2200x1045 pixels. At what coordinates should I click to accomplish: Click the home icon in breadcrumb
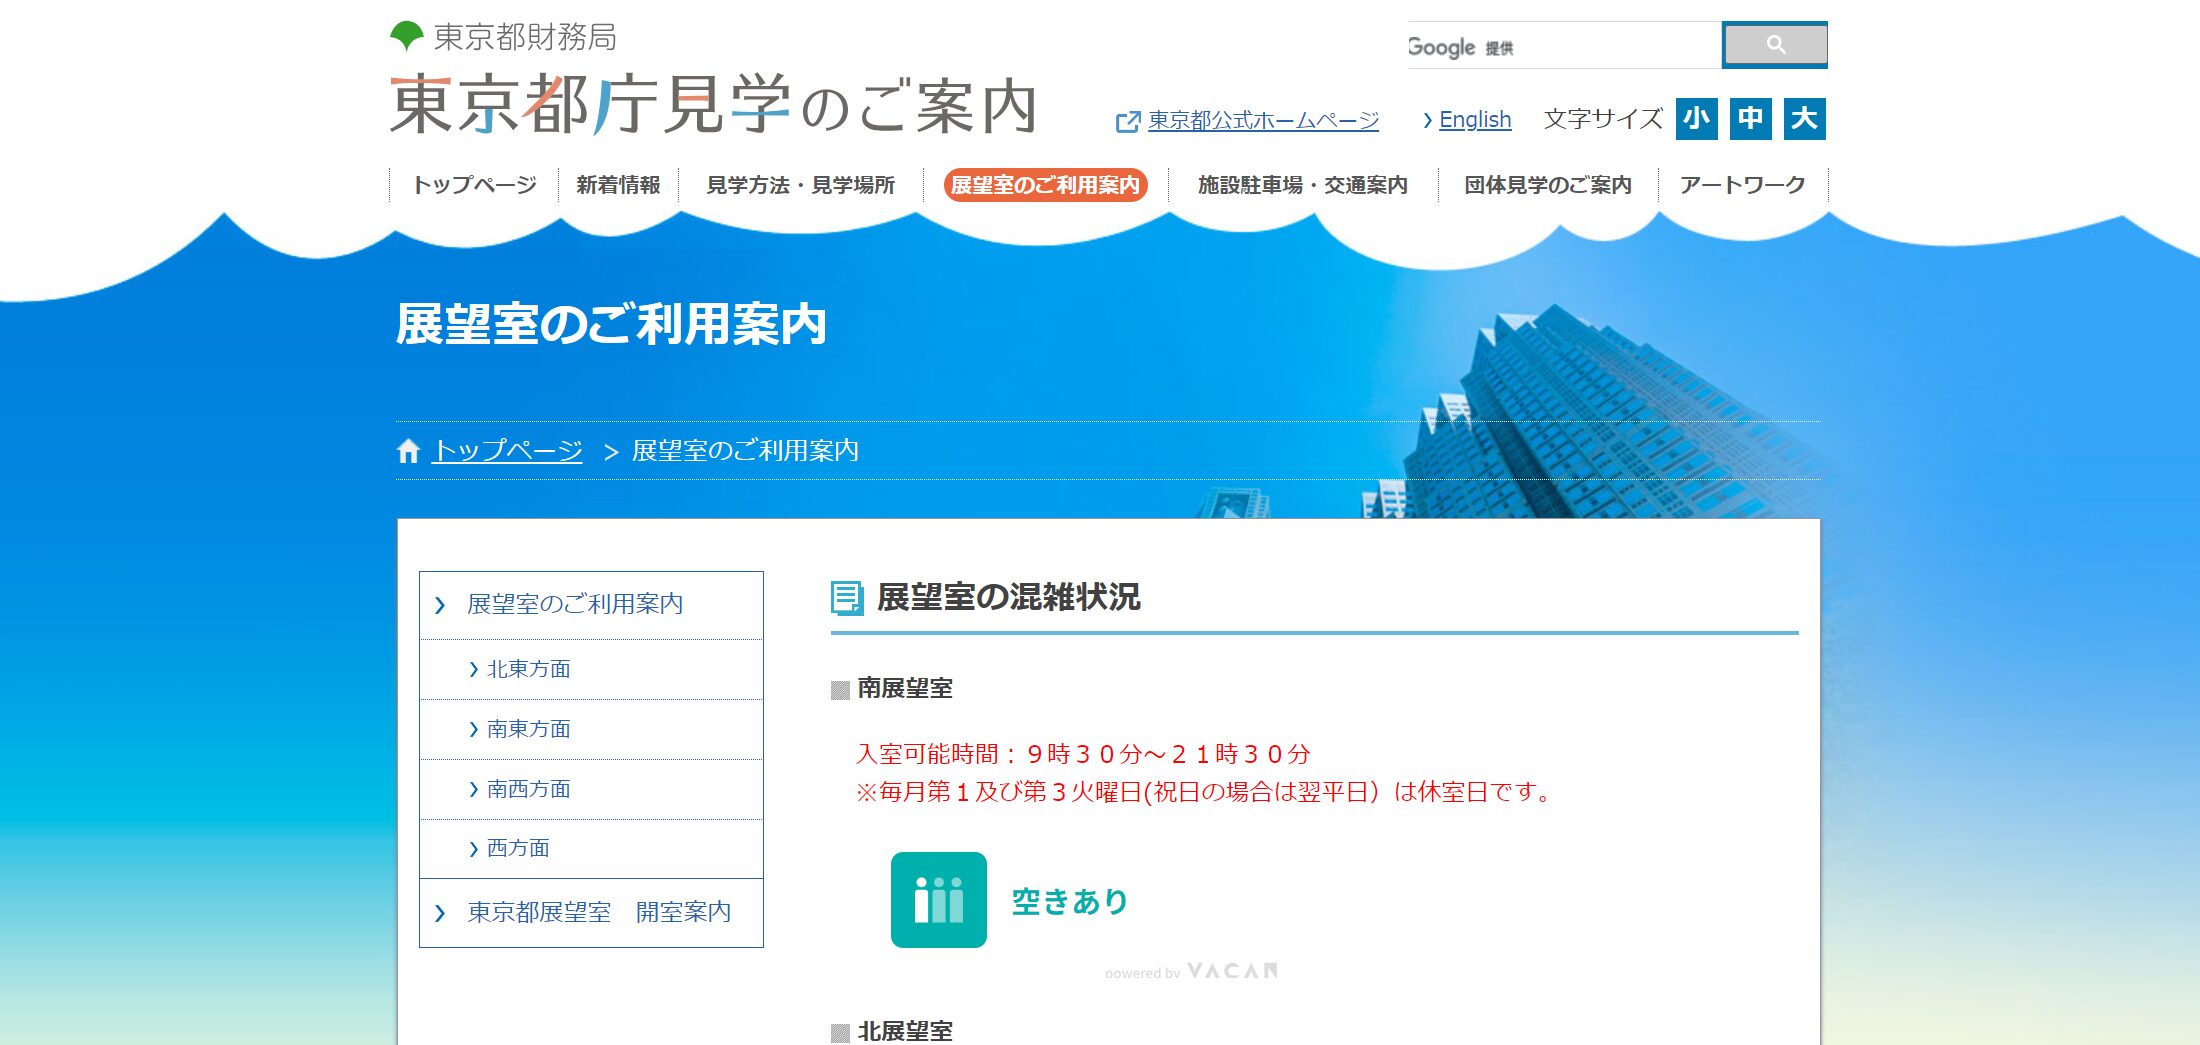pyautogui.click(x=408, y=452)
